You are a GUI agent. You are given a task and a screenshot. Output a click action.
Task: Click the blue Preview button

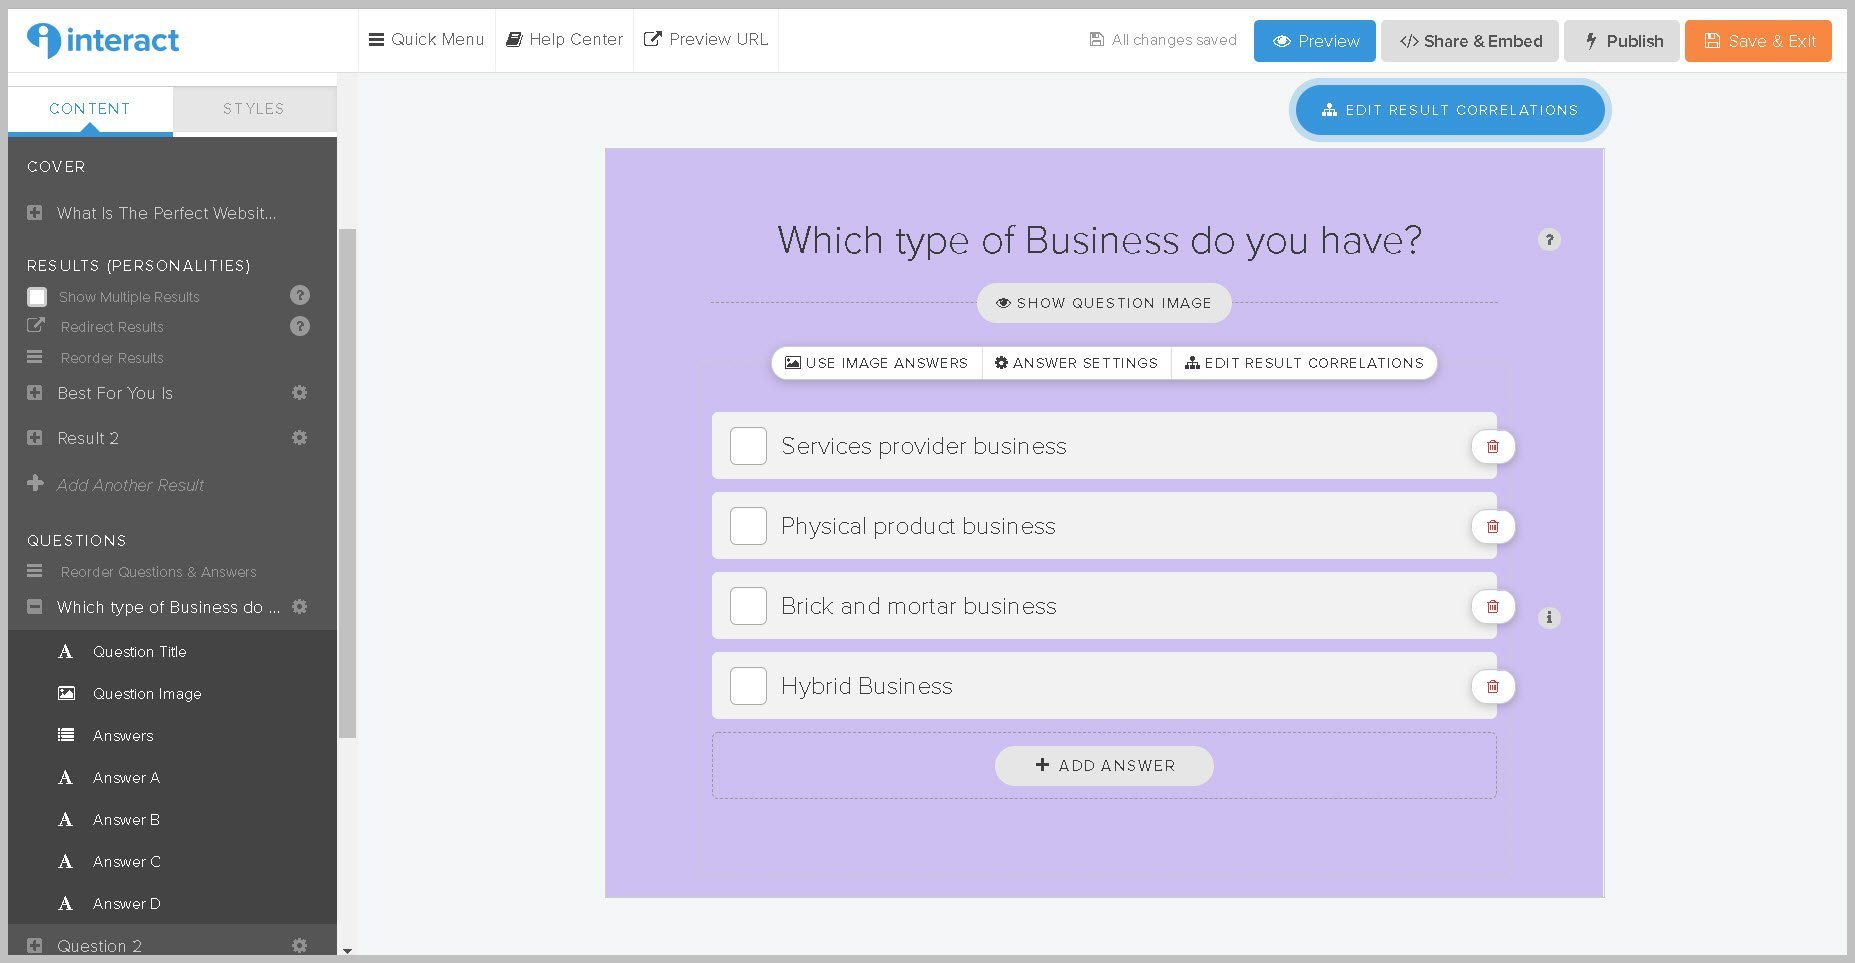coord(1314,41)
